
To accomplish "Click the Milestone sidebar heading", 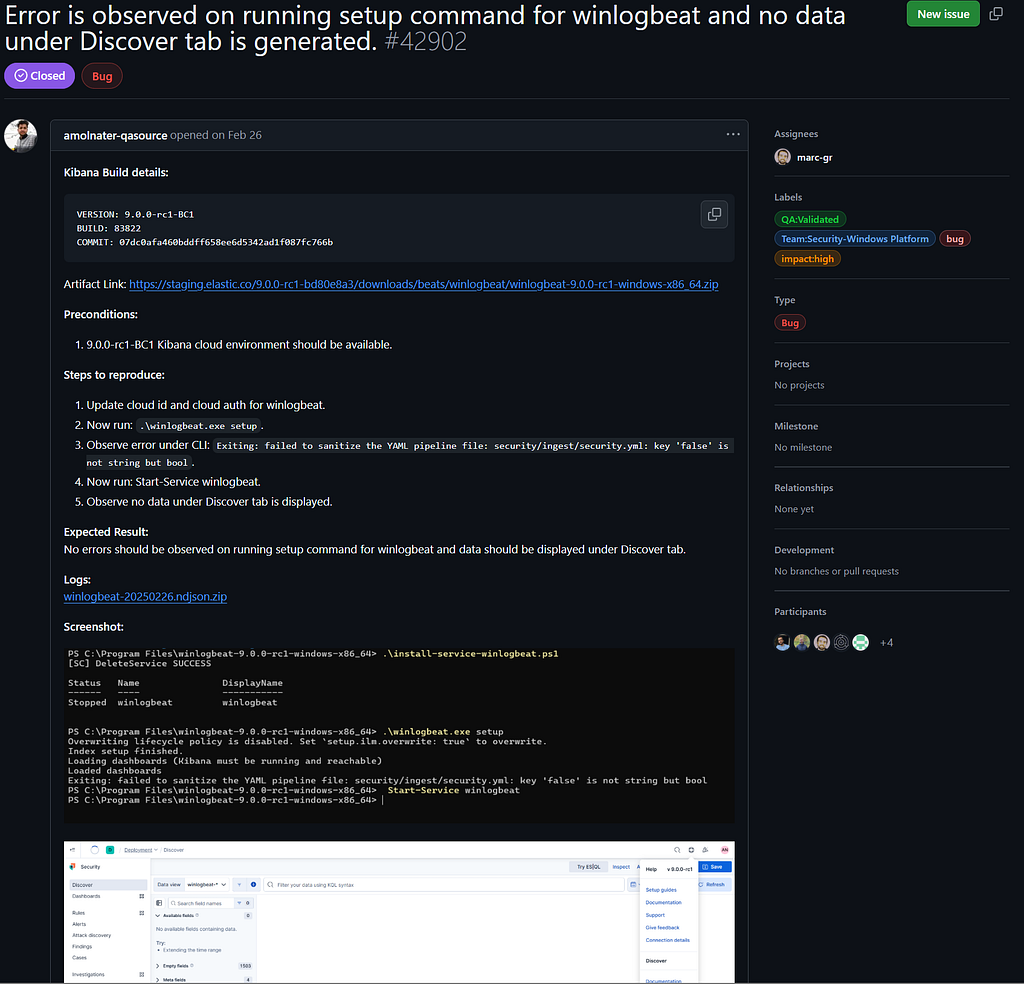I will click(x=795, y=426).
